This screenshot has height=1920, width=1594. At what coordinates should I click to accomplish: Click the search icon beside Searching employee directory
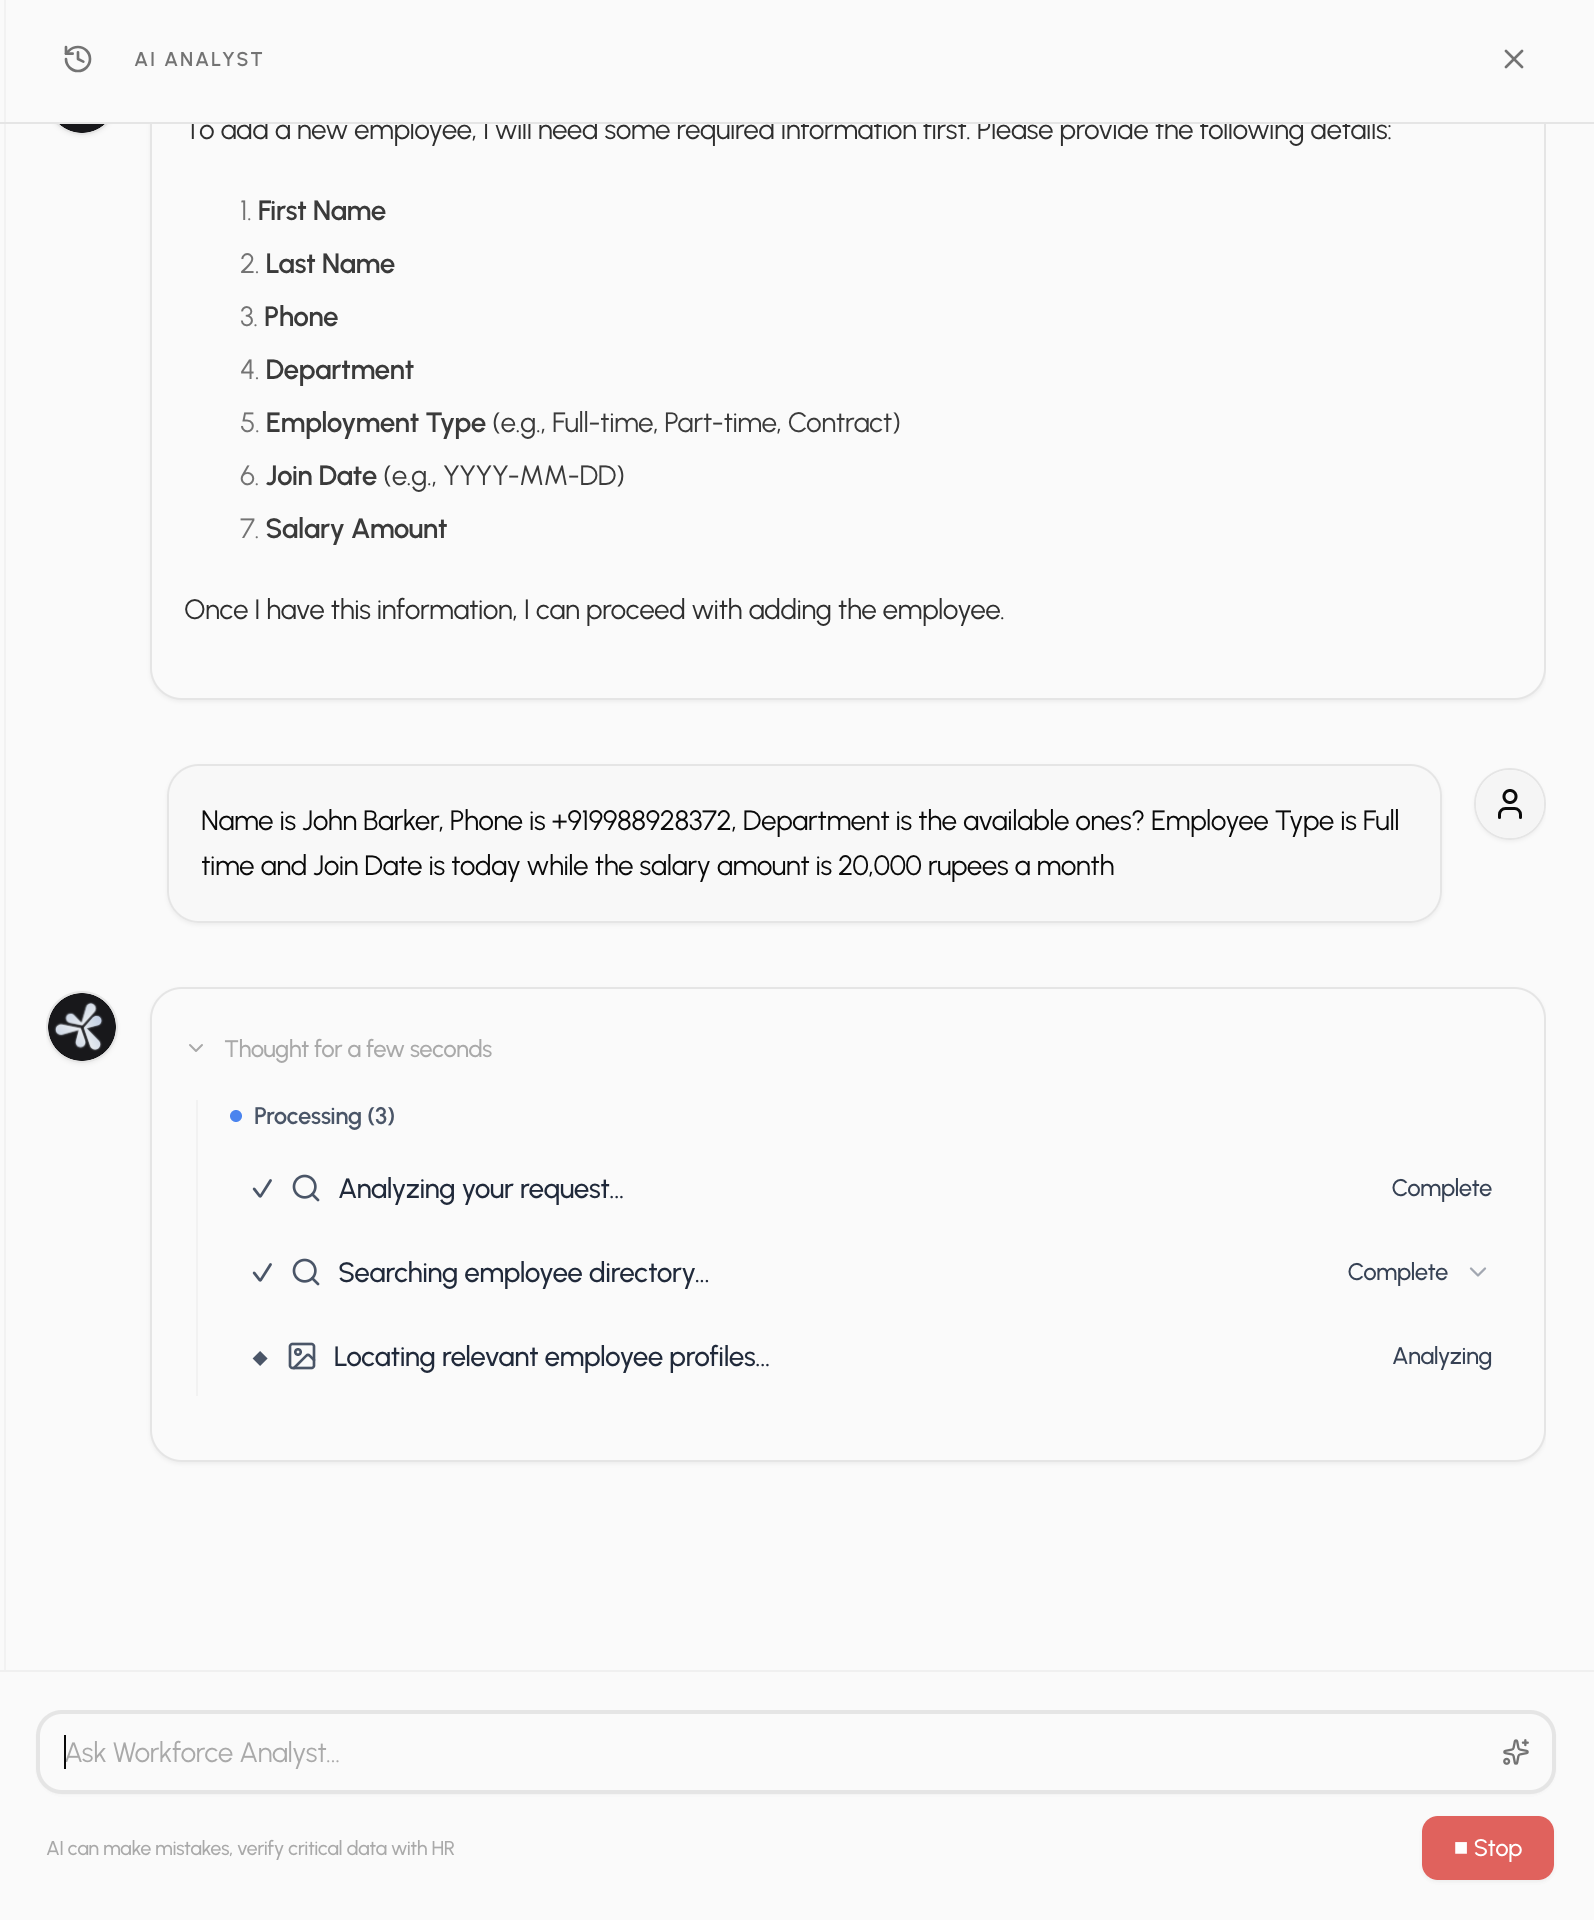coord(304,1272)
